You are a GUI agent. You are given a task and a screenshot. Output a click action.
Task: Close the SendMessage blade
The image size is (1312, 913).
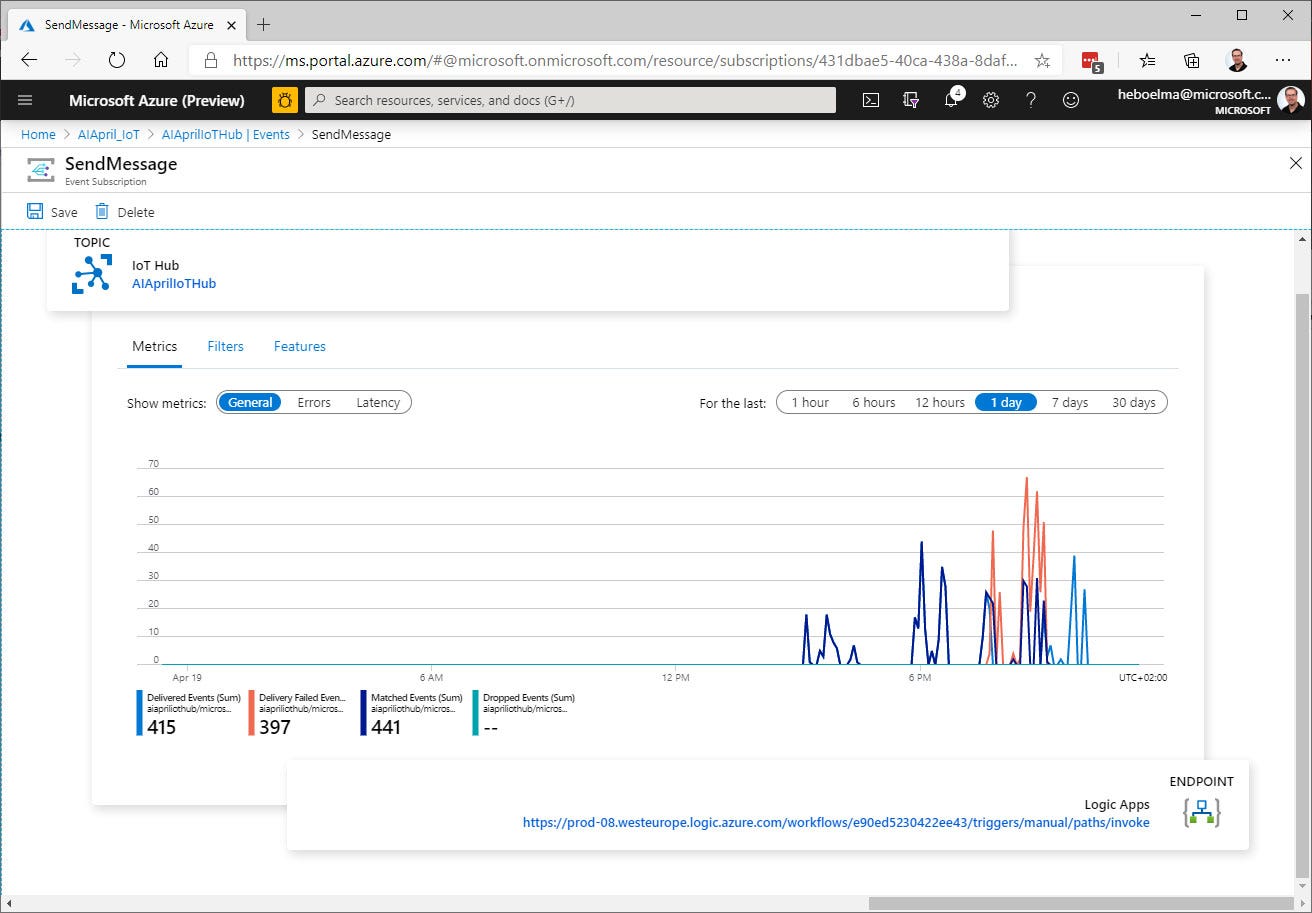[1296, 163]
